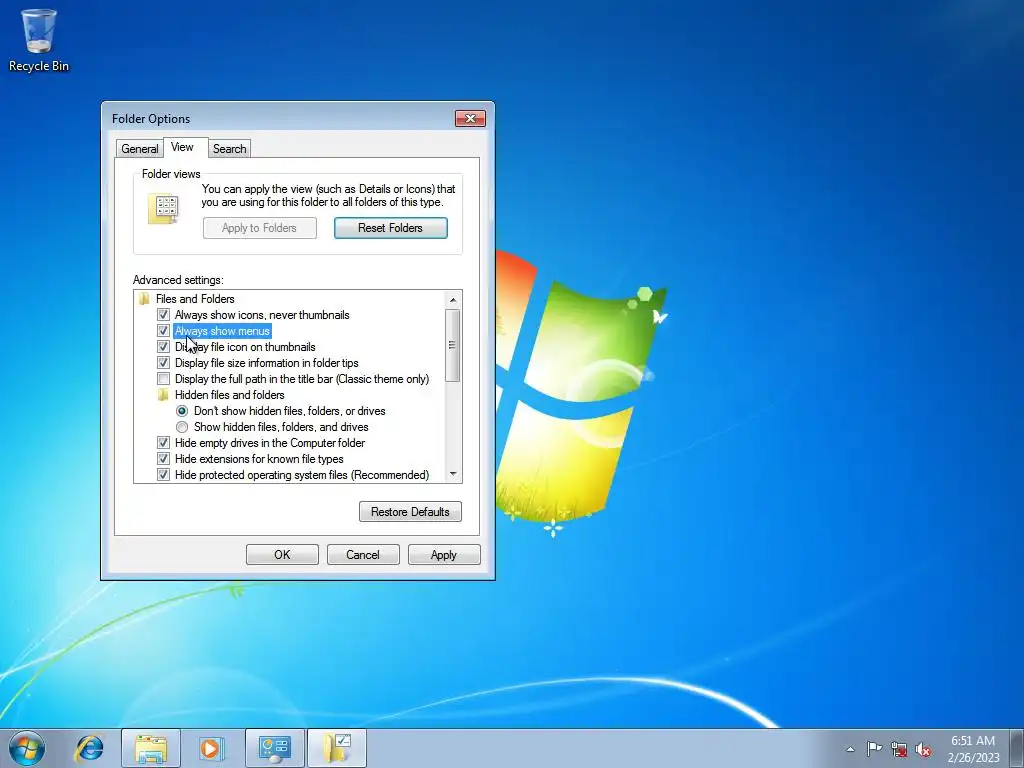Open Action Center flag icon
1024x768 pixels.
click(874, 749)
